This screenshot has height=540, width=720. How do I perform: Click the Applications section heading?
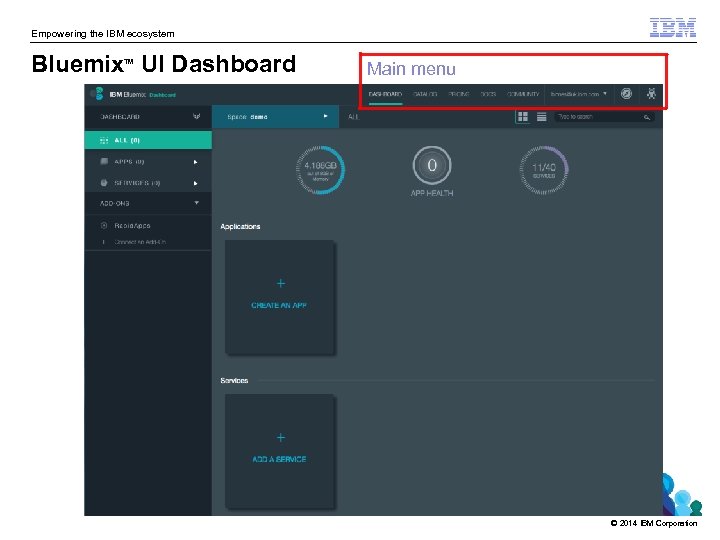click(240, 226)
